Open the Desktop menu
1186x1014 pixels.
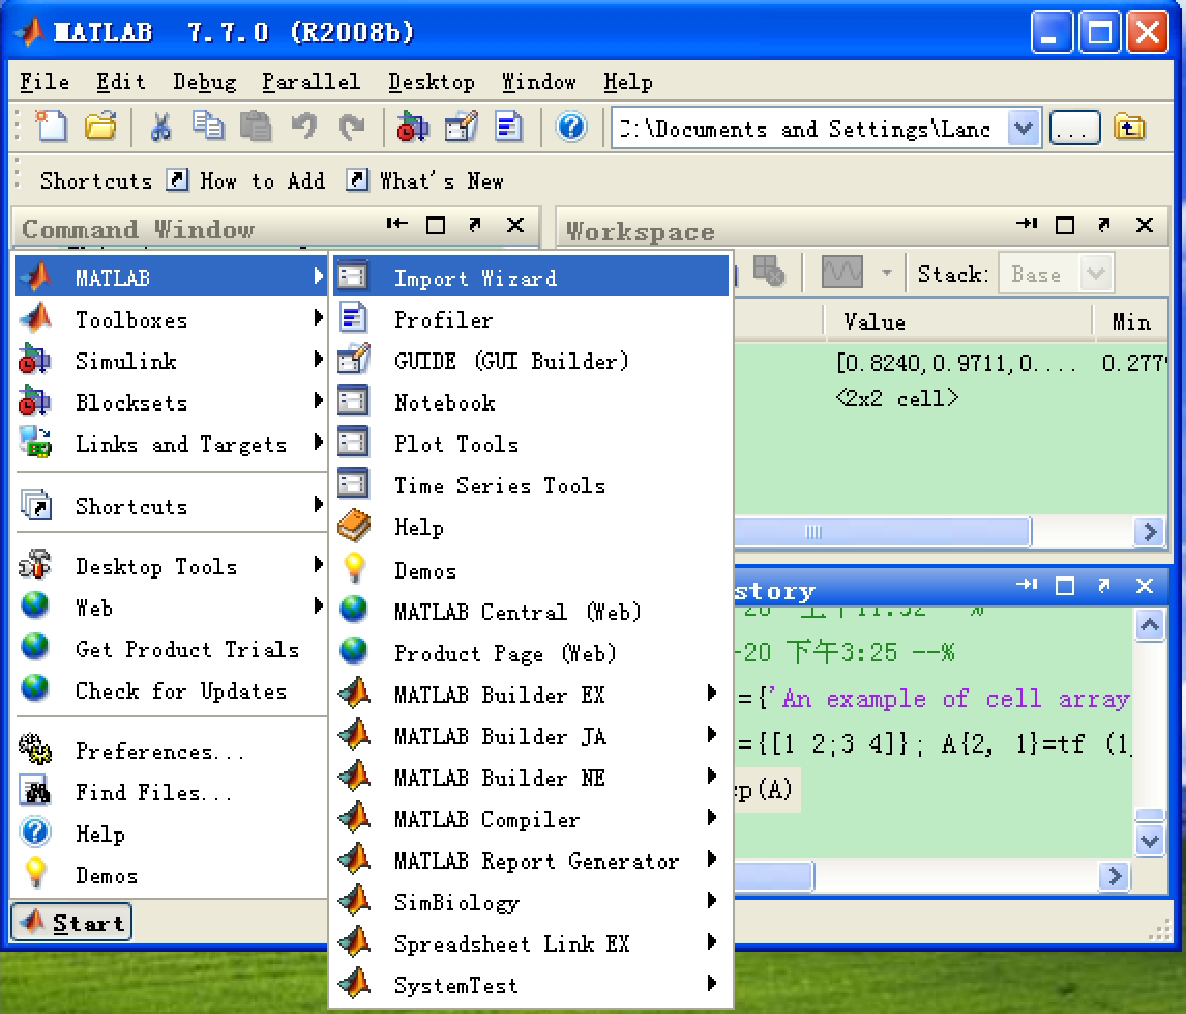[x=431, y=82]
